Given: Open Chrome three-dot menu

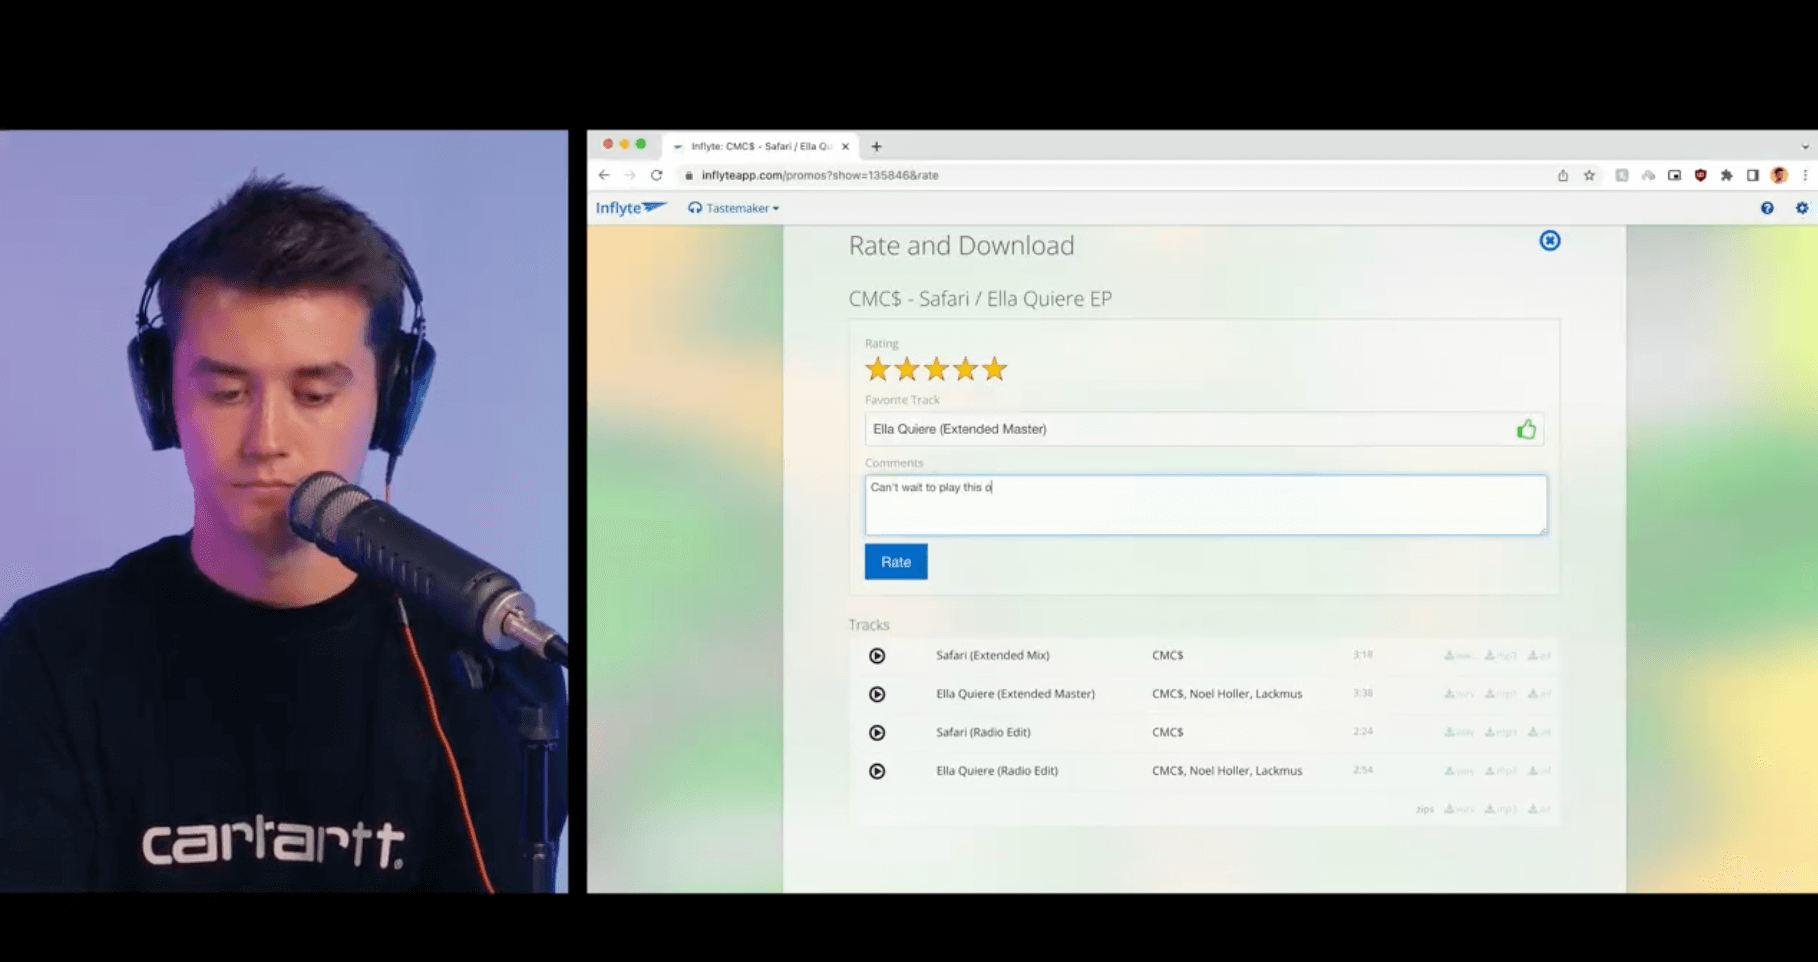Looking at the screenshot, I should pyautogui.click(x=1805, y=175).
